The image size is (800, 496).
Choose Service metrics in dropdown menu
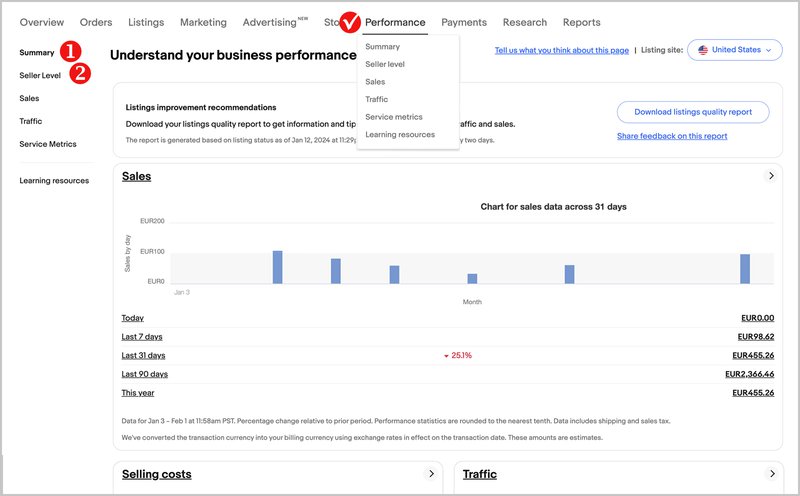(394, 117)
